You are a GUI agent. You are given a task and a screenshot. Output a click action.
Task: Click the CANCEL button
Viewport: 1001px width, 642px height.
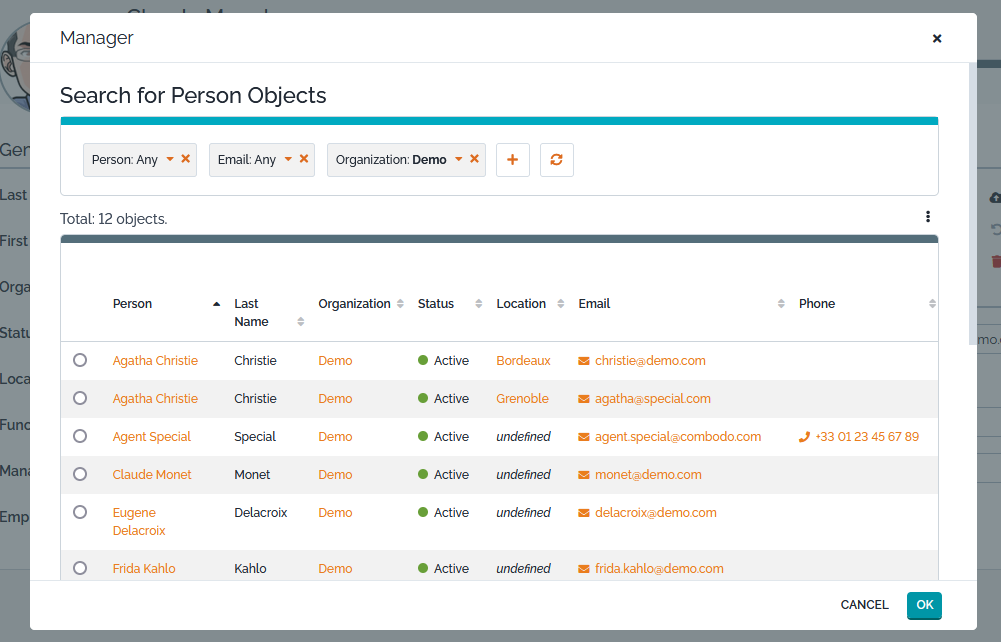[x=863, y=605]
